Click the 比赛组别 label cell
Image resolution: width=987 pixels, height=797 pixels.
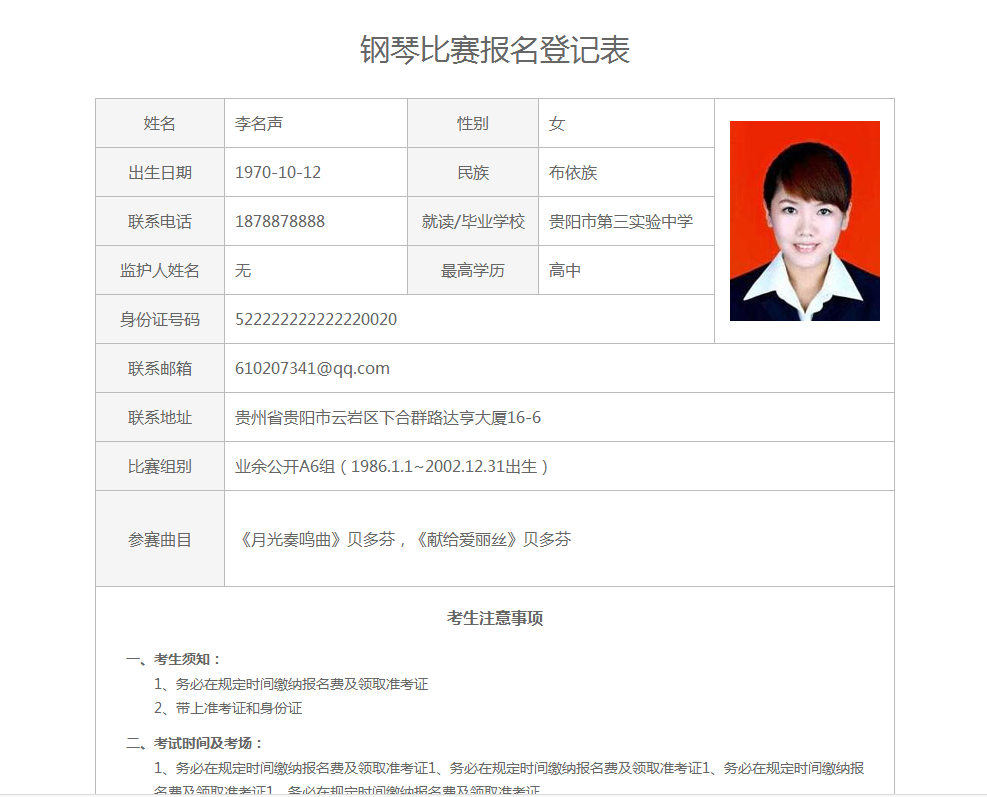[160, 466]
